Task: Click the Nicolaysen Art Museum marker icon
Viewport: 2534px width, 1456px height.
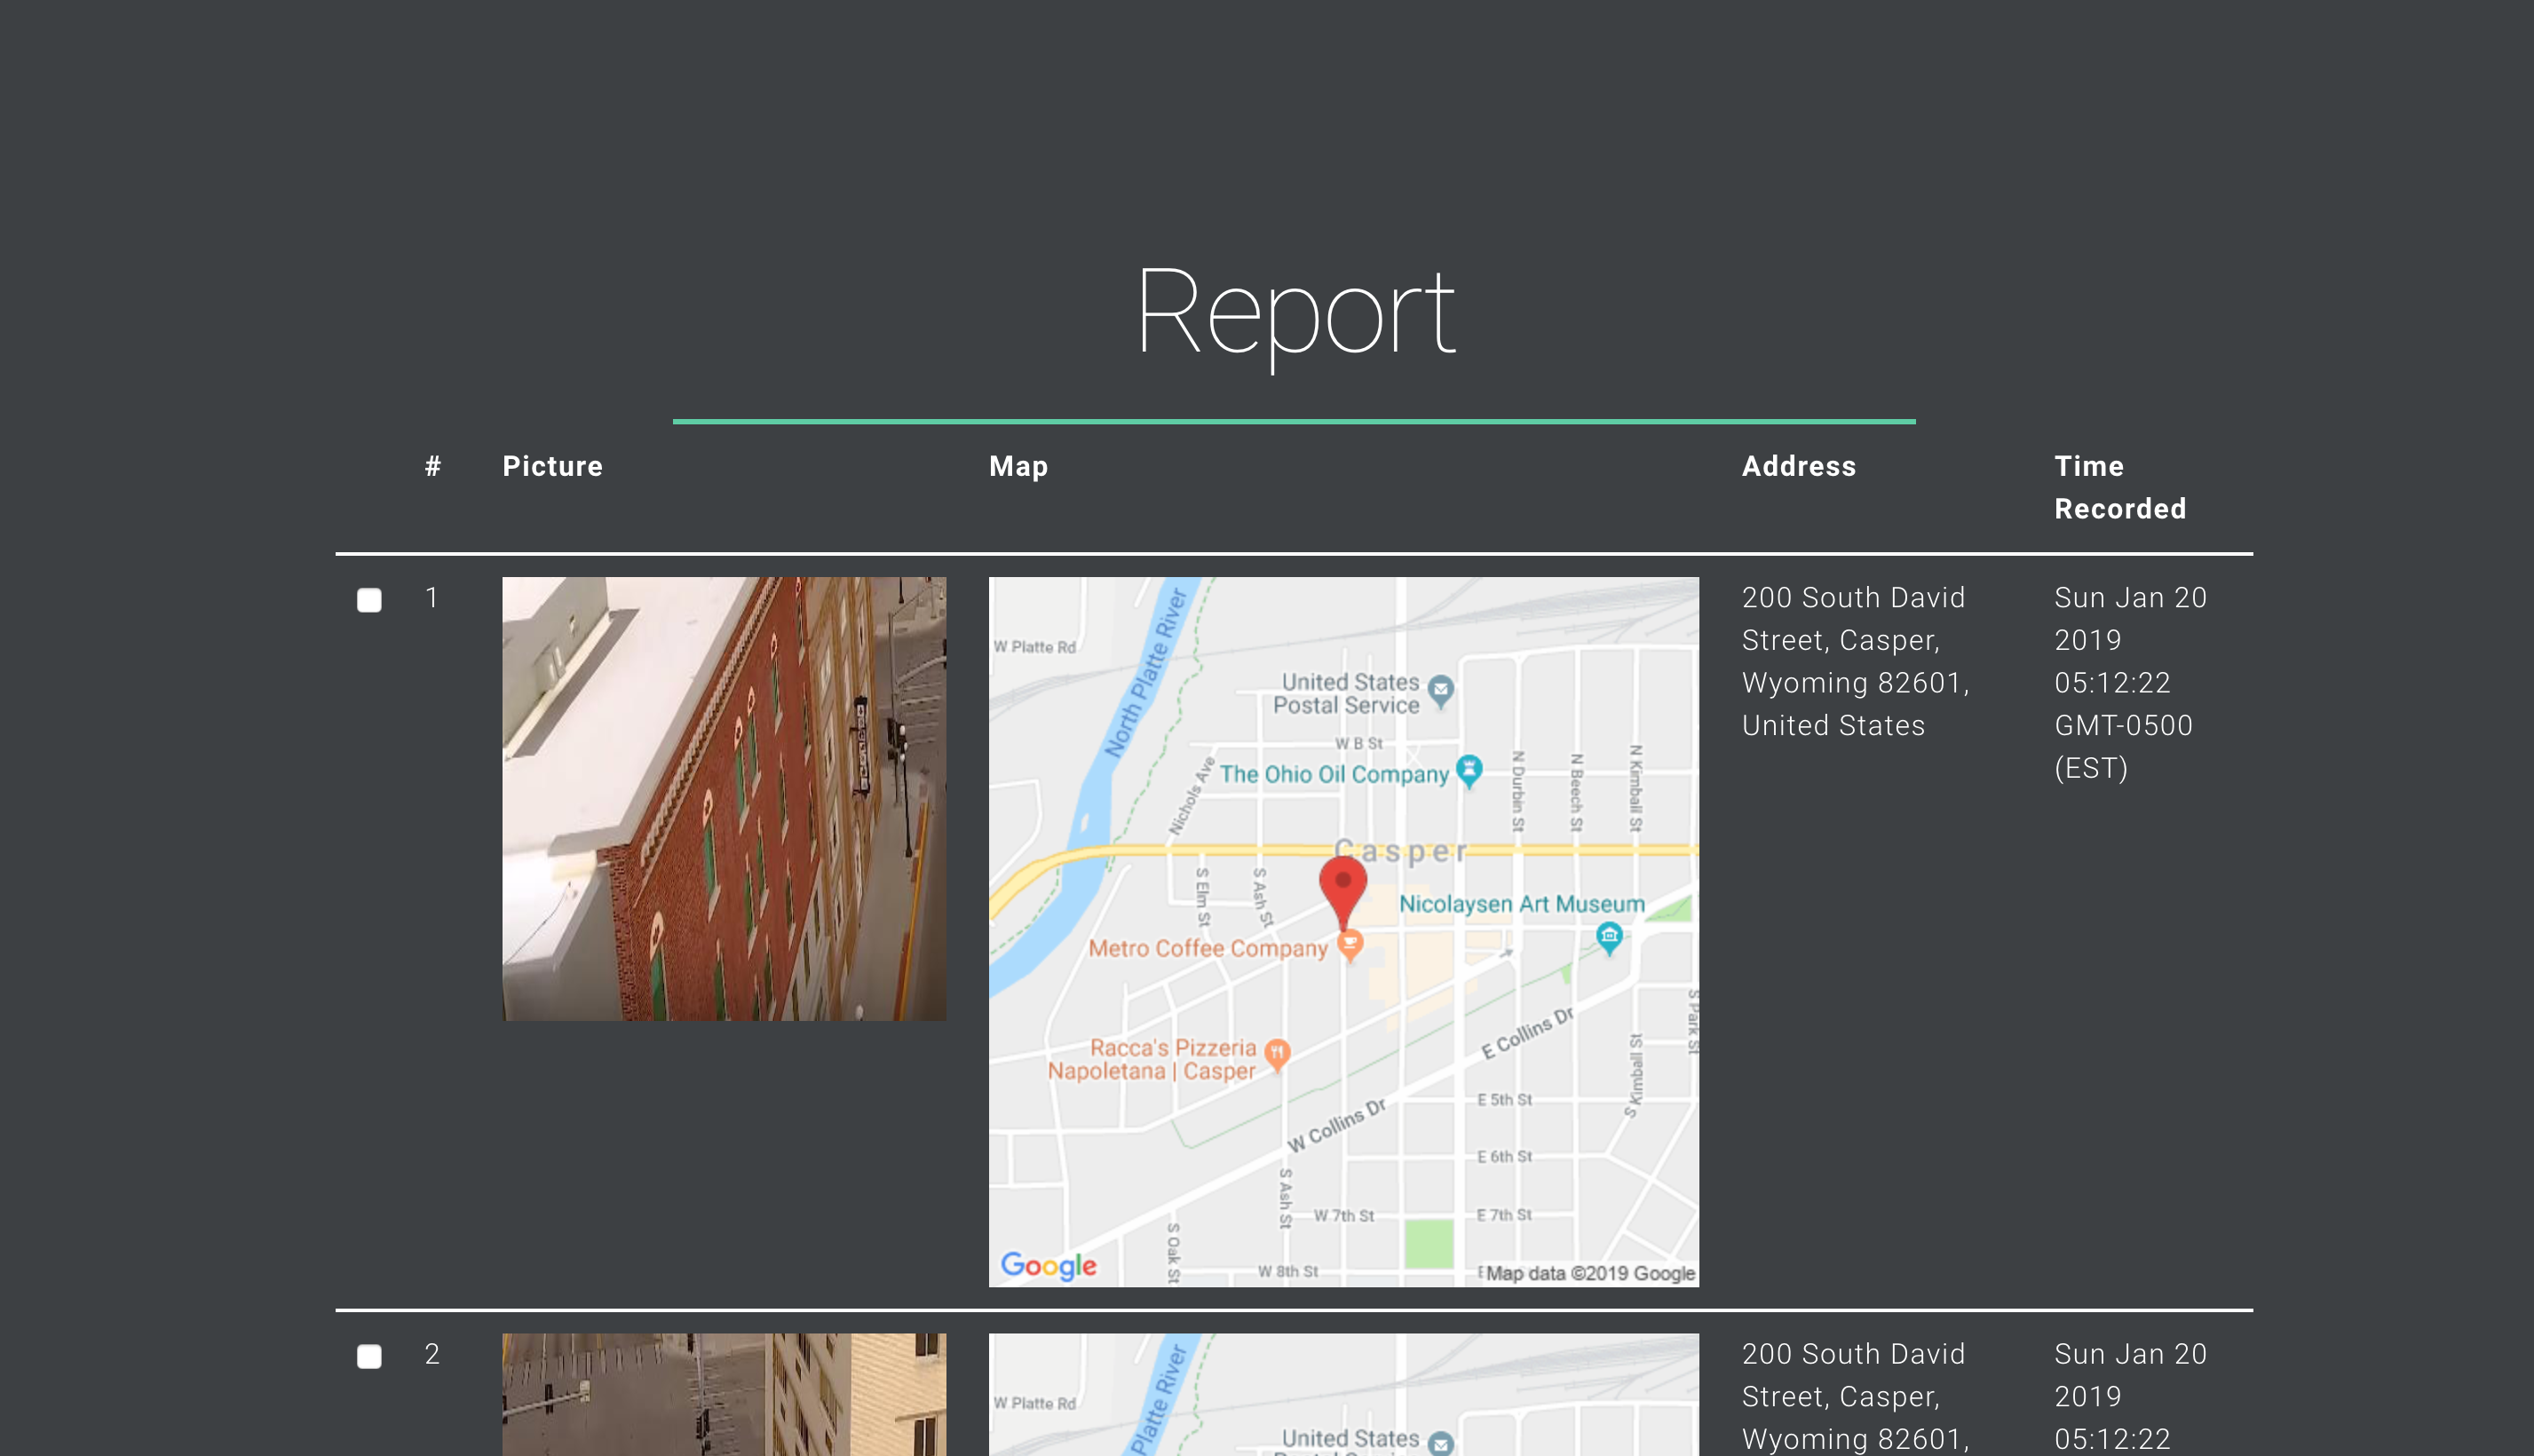Action: (x=1608, y=938)
